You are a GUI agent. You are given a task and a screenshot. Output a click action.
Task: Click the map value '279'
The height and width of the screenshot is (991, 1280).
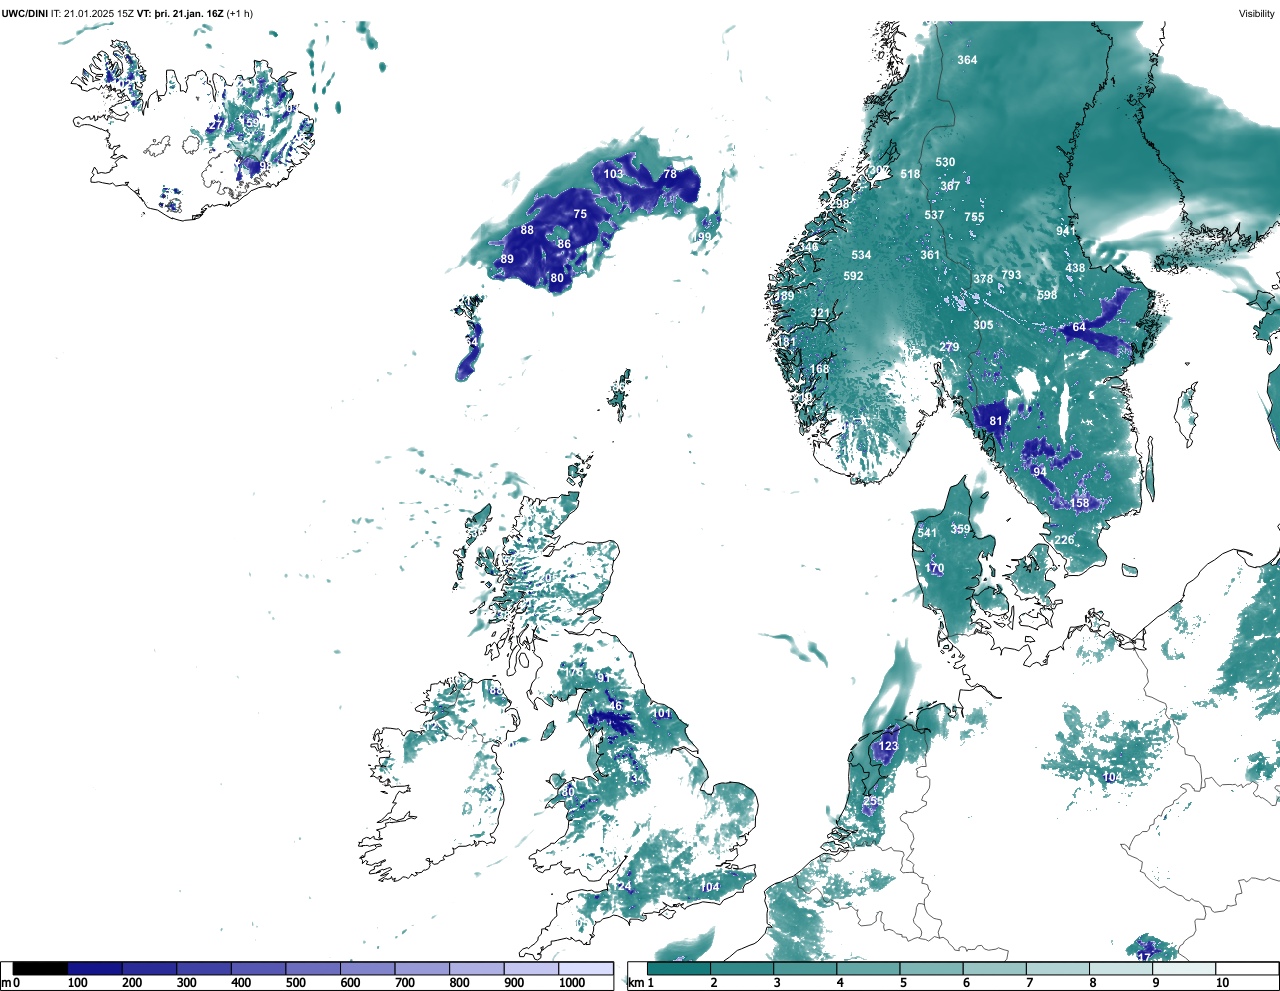(949, 347)
